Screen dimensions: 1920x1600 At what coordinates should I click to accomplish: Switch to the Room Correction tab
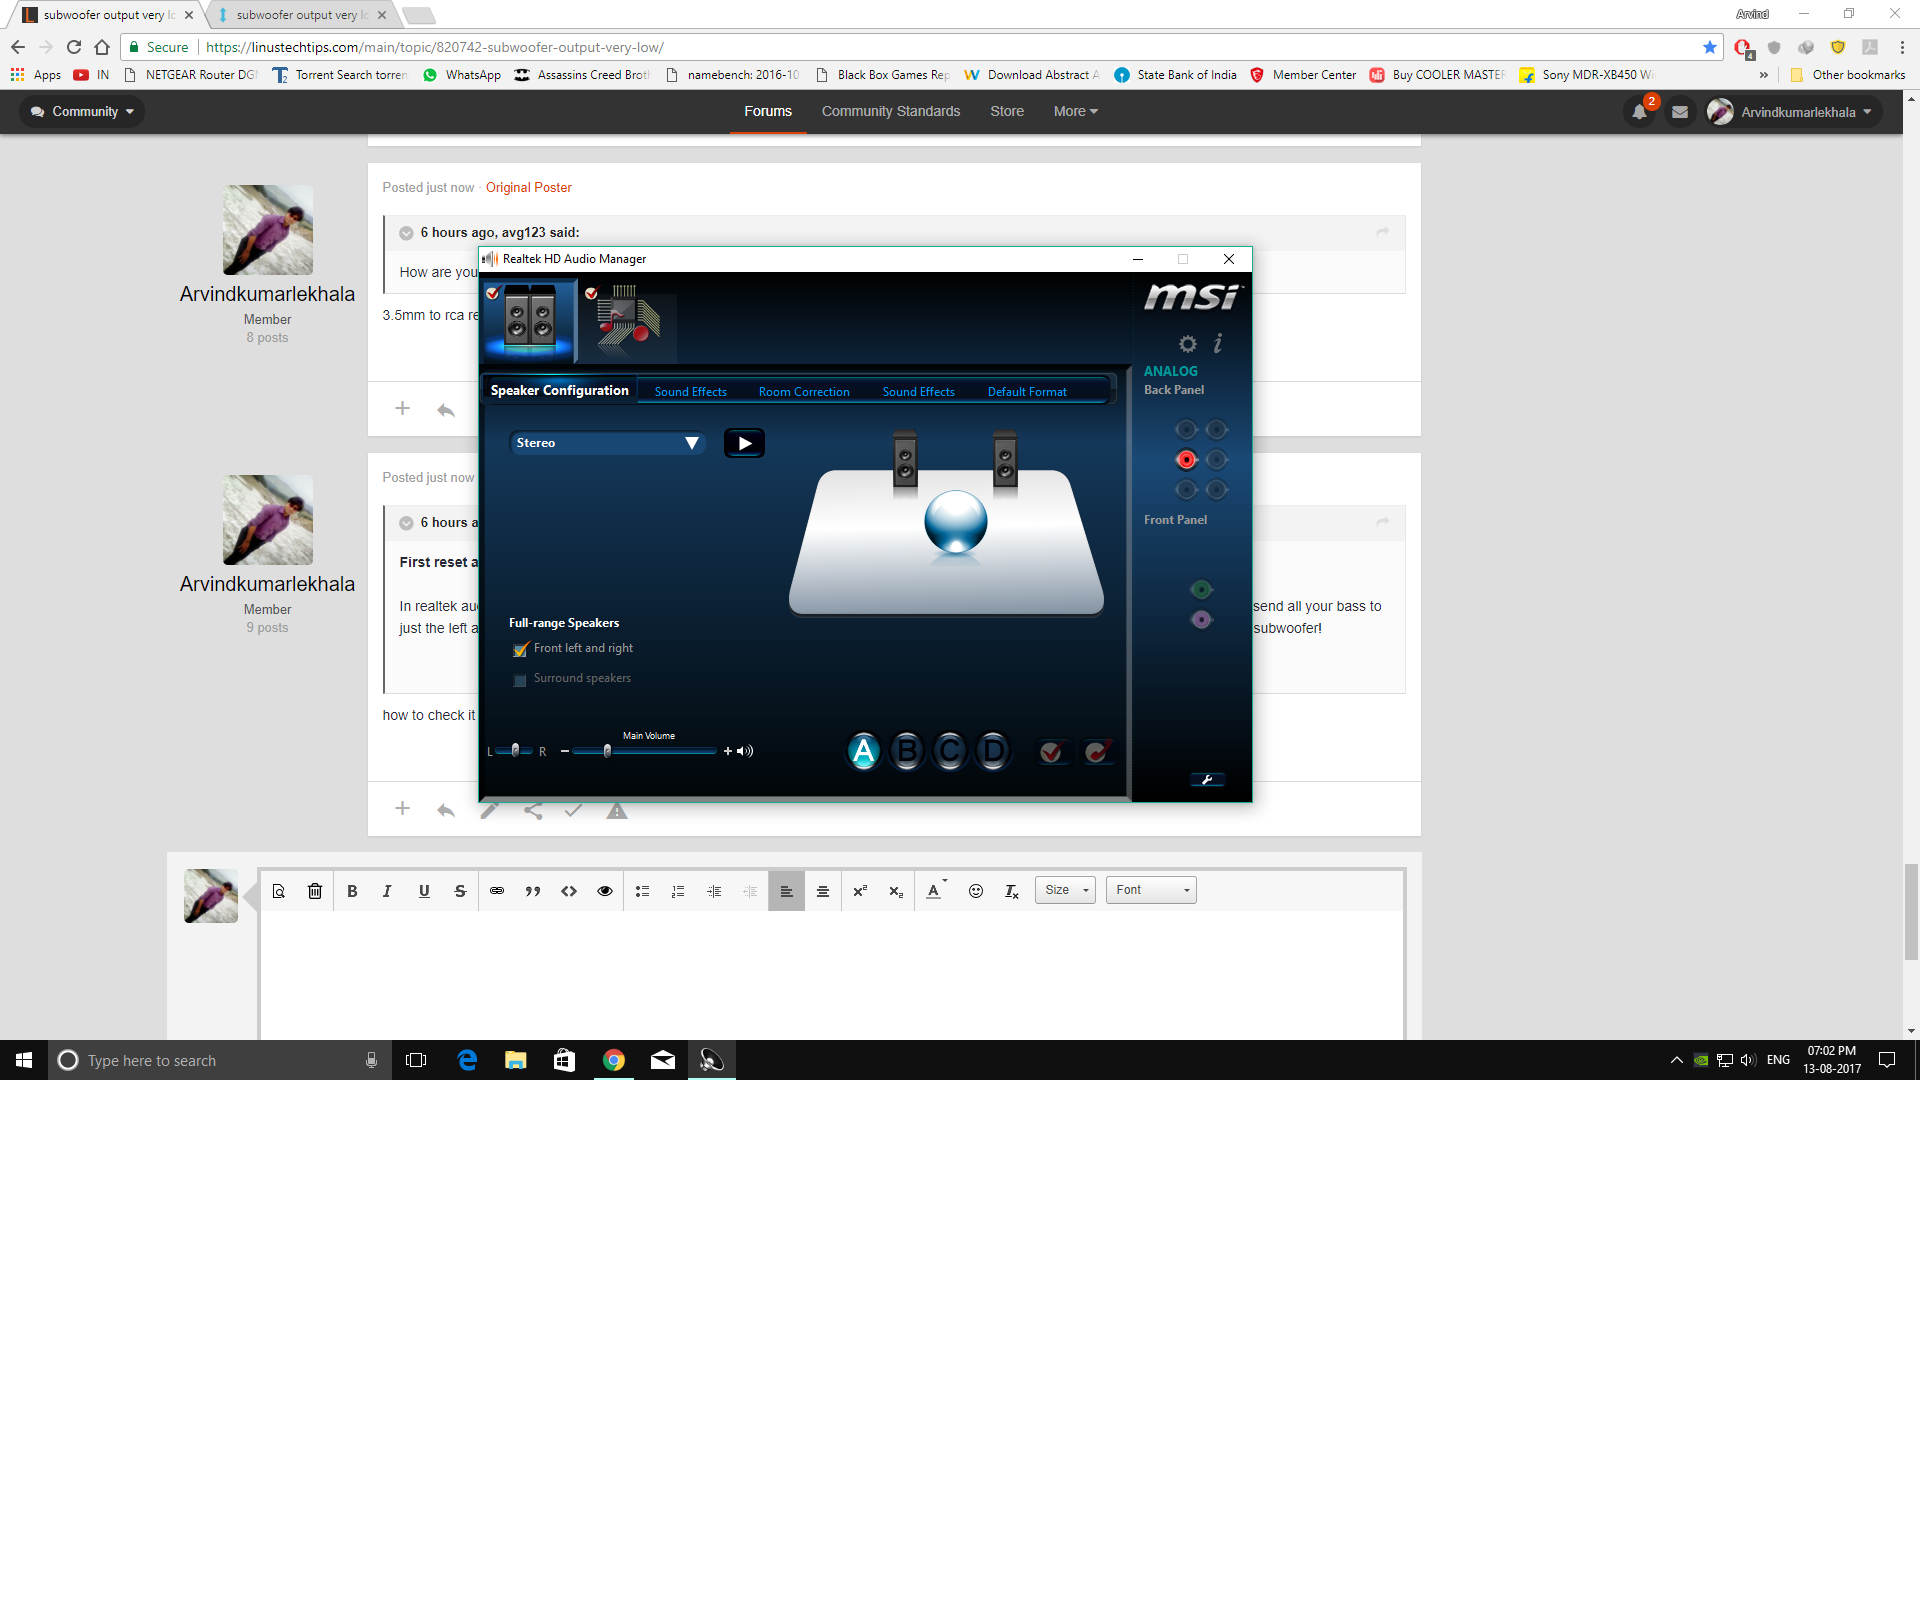tap(803, 391)
